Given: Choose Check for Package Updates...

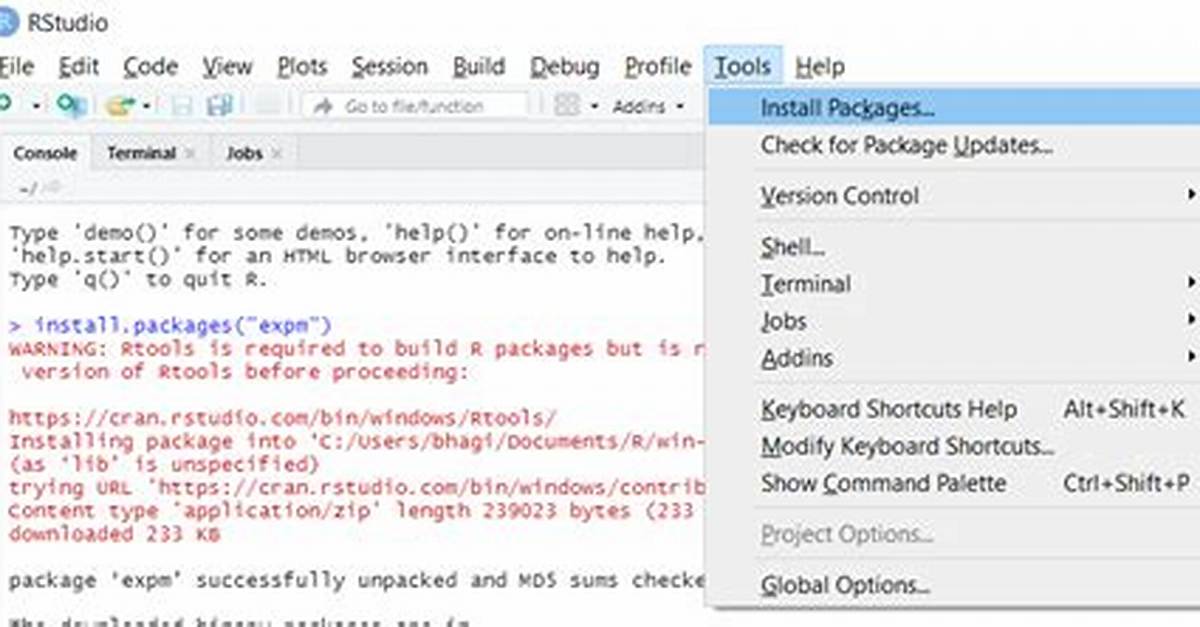Looking at the screenshot, I should tap(953, 146).
